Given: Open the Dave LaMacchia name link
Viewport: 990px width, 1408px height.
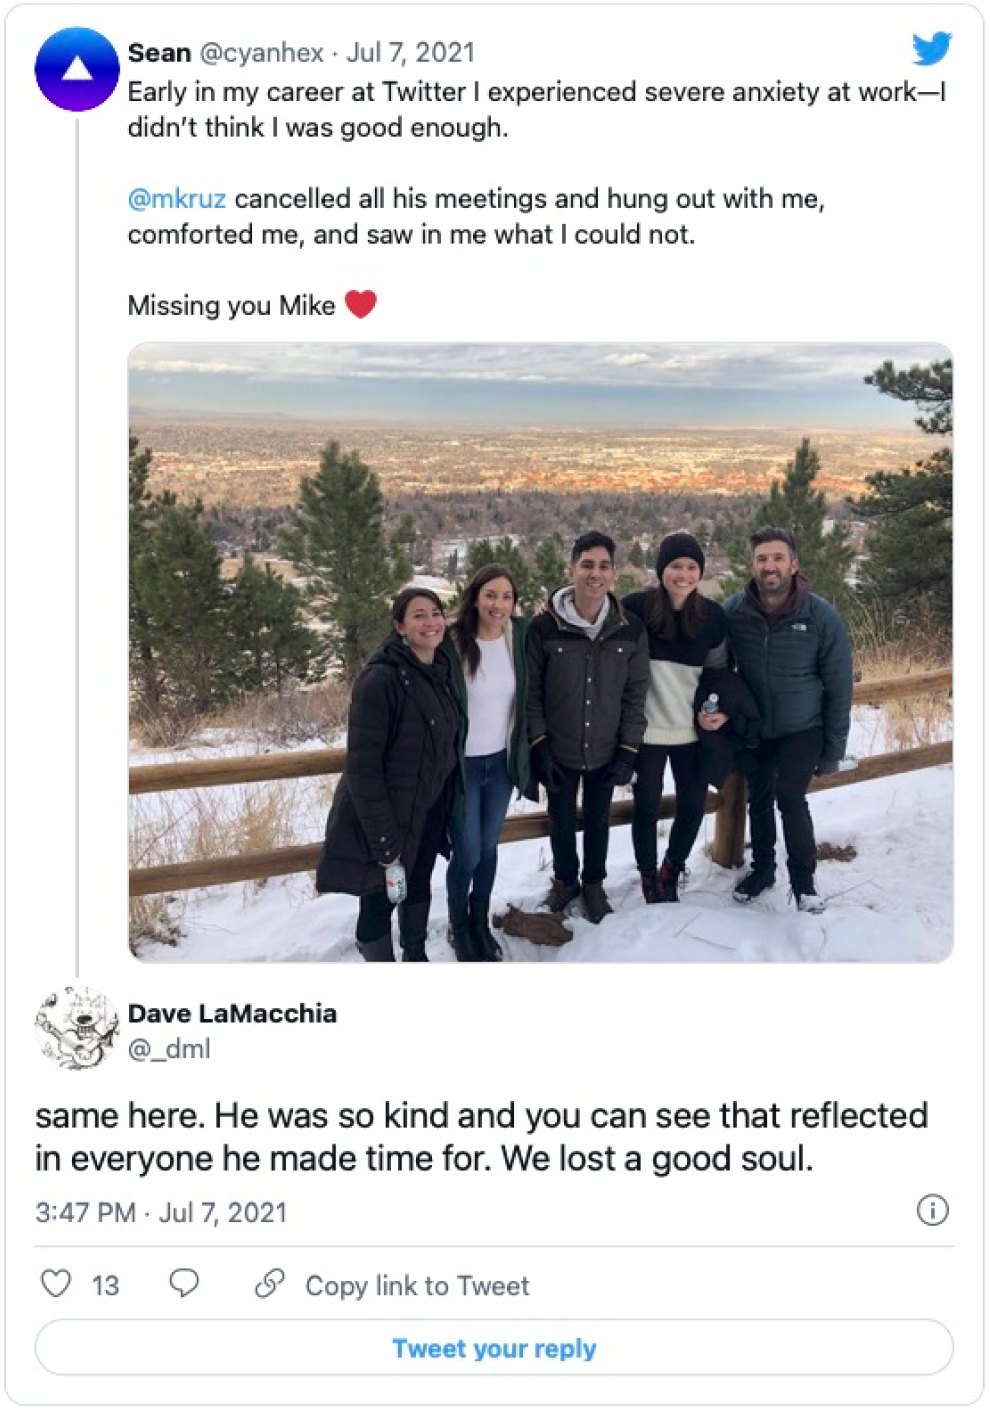Looking at the screenshot, I should (x=232, y=1013).
